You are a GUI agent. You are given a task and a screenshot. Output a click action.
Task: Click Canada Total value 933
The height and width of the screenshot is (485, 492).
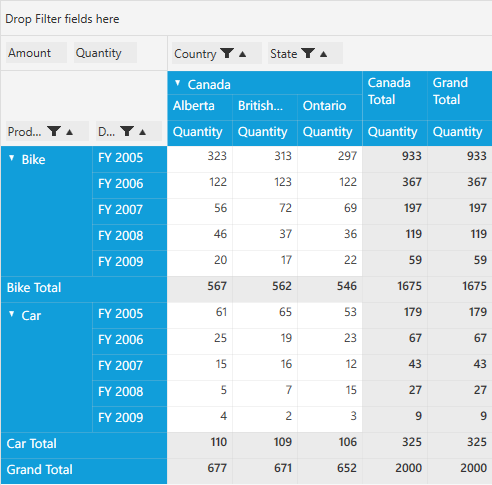[x=395, y=159]
